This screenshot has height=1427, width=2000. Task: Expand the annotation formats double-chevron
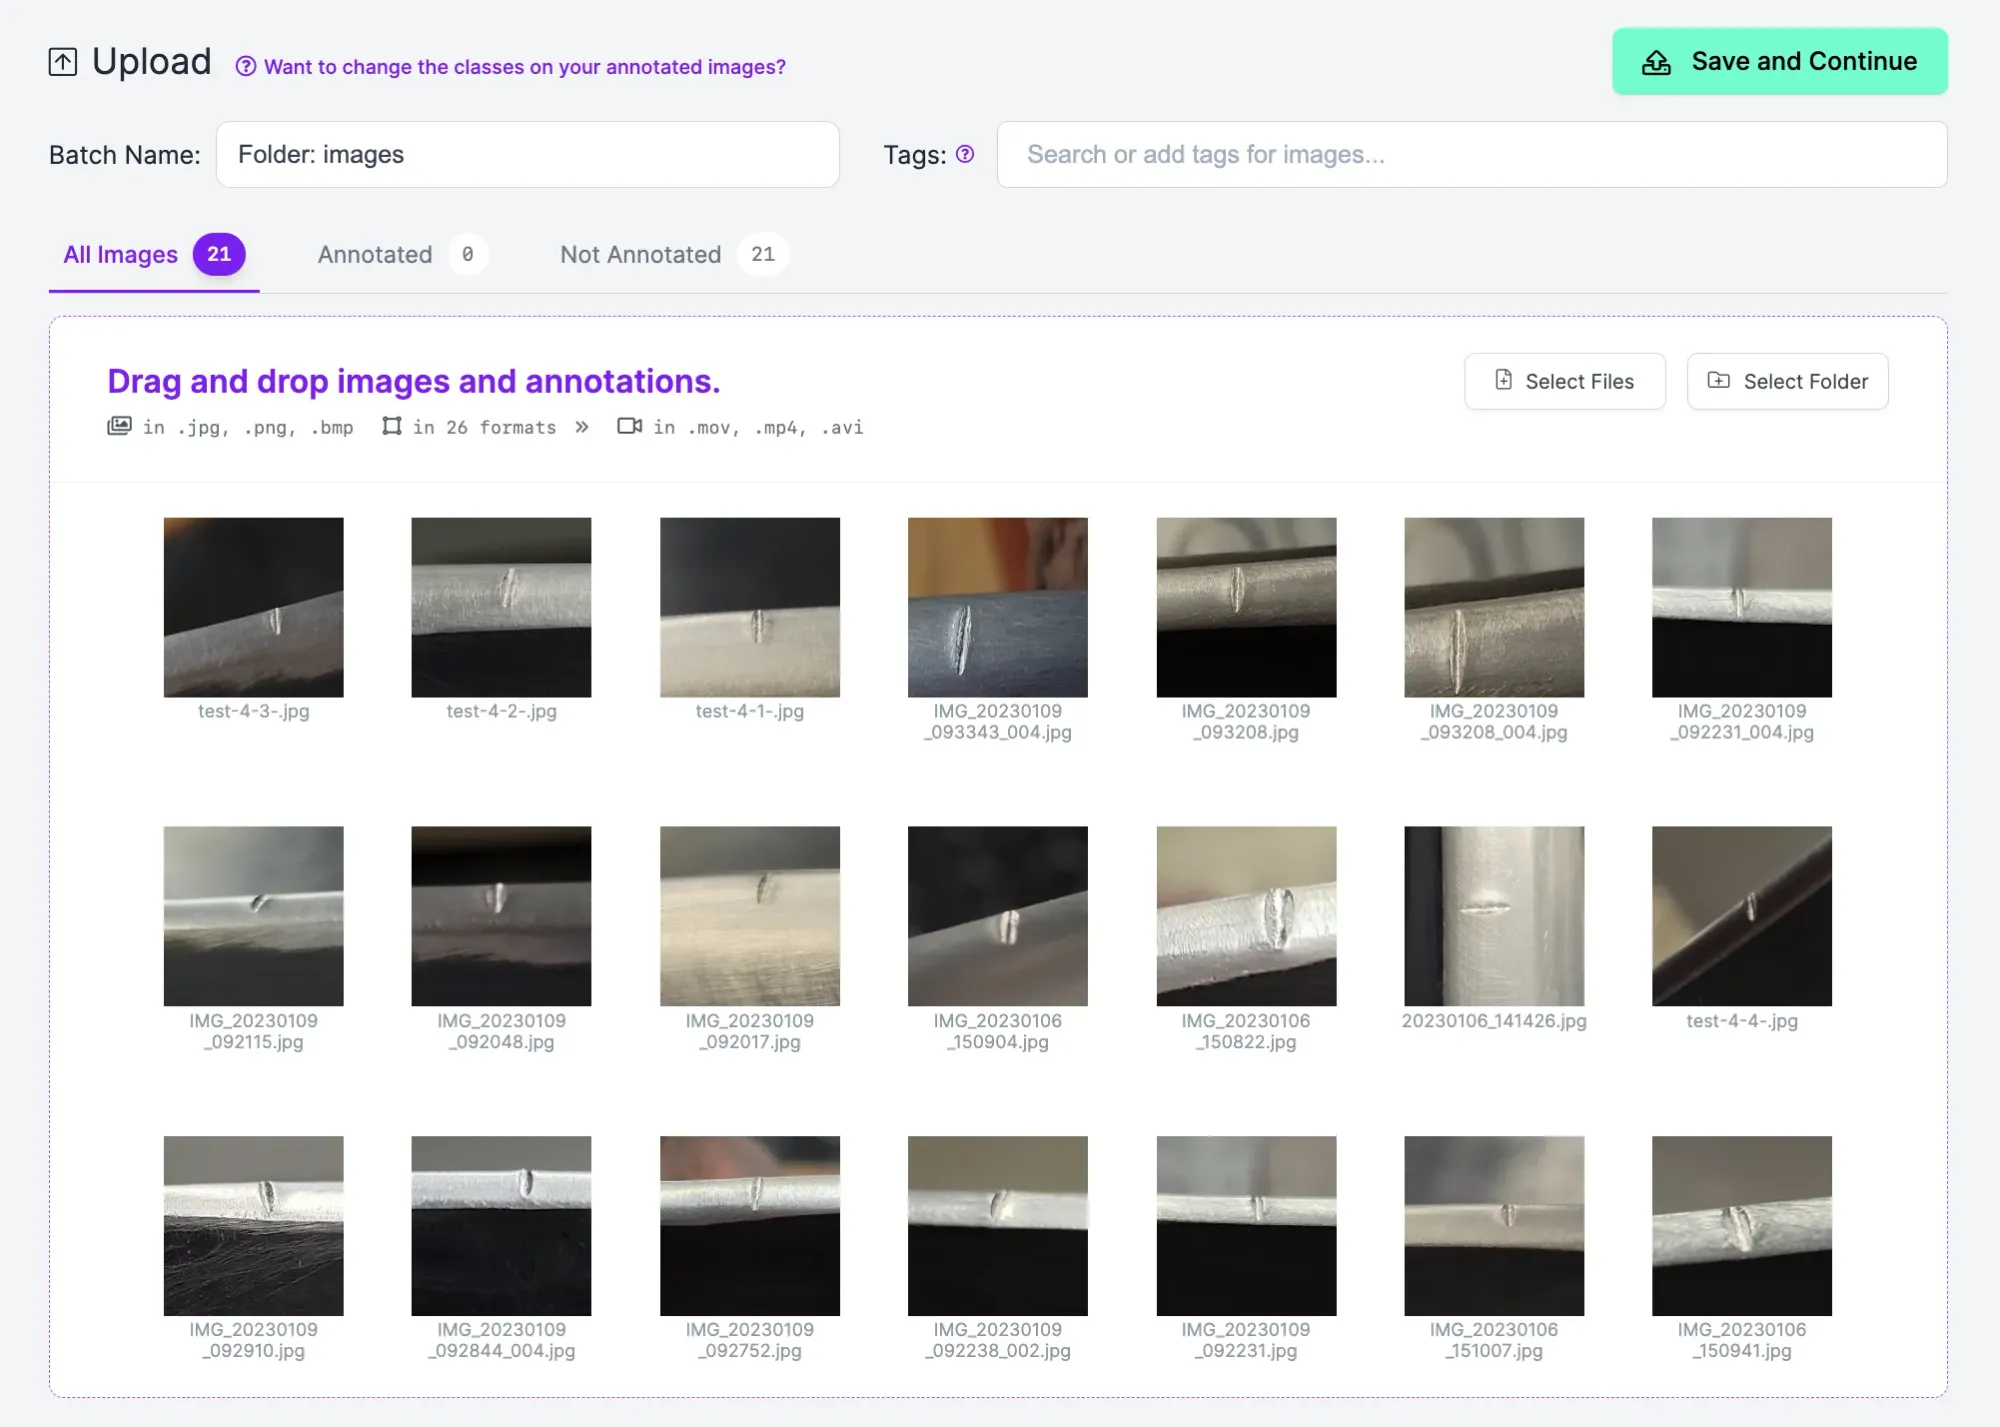[x=582, y=427]
